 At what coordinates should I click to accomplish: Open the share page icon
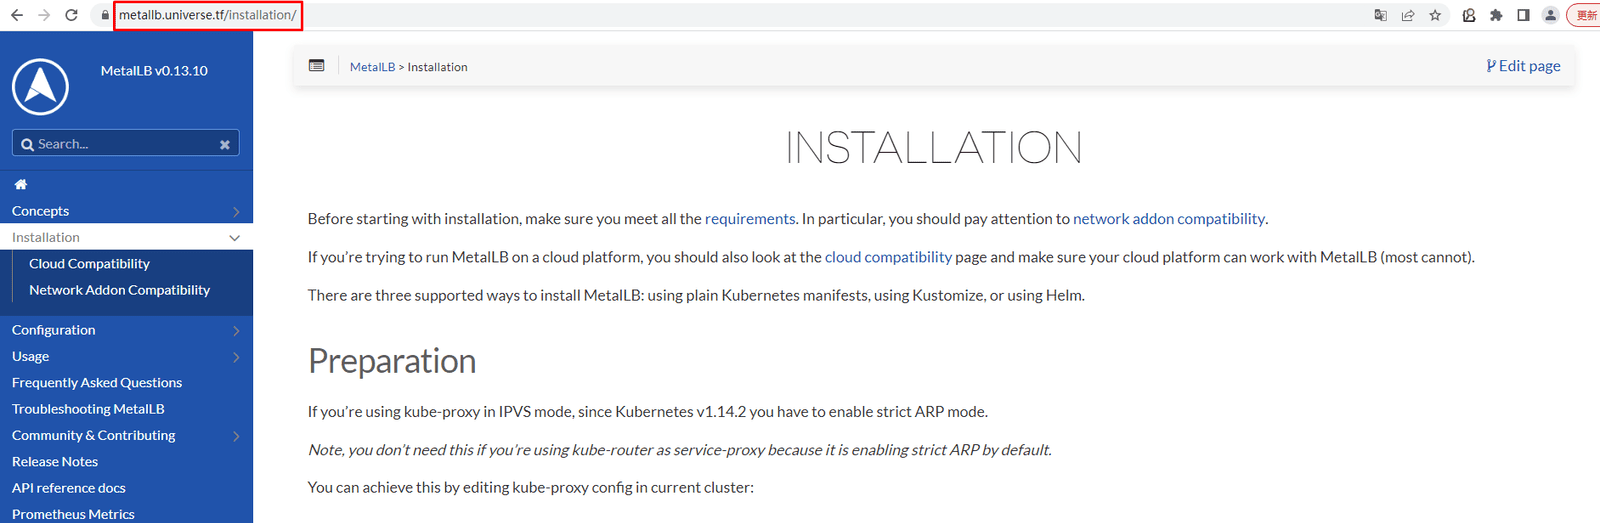(1408, 15)
